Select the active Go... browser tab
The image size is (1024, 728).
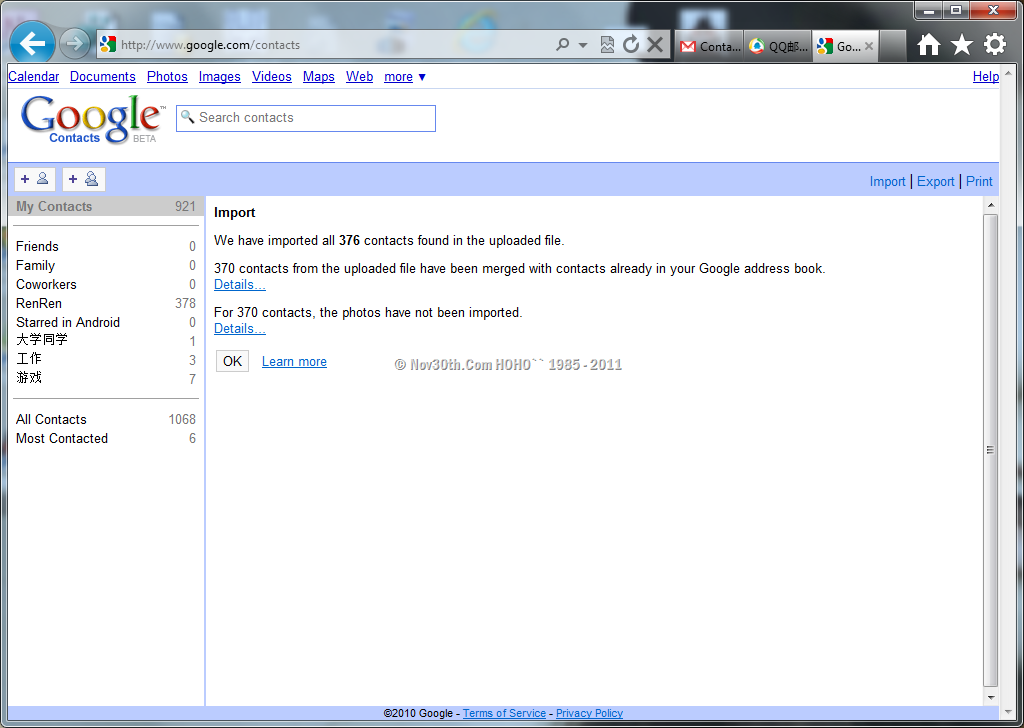[846, 46]
